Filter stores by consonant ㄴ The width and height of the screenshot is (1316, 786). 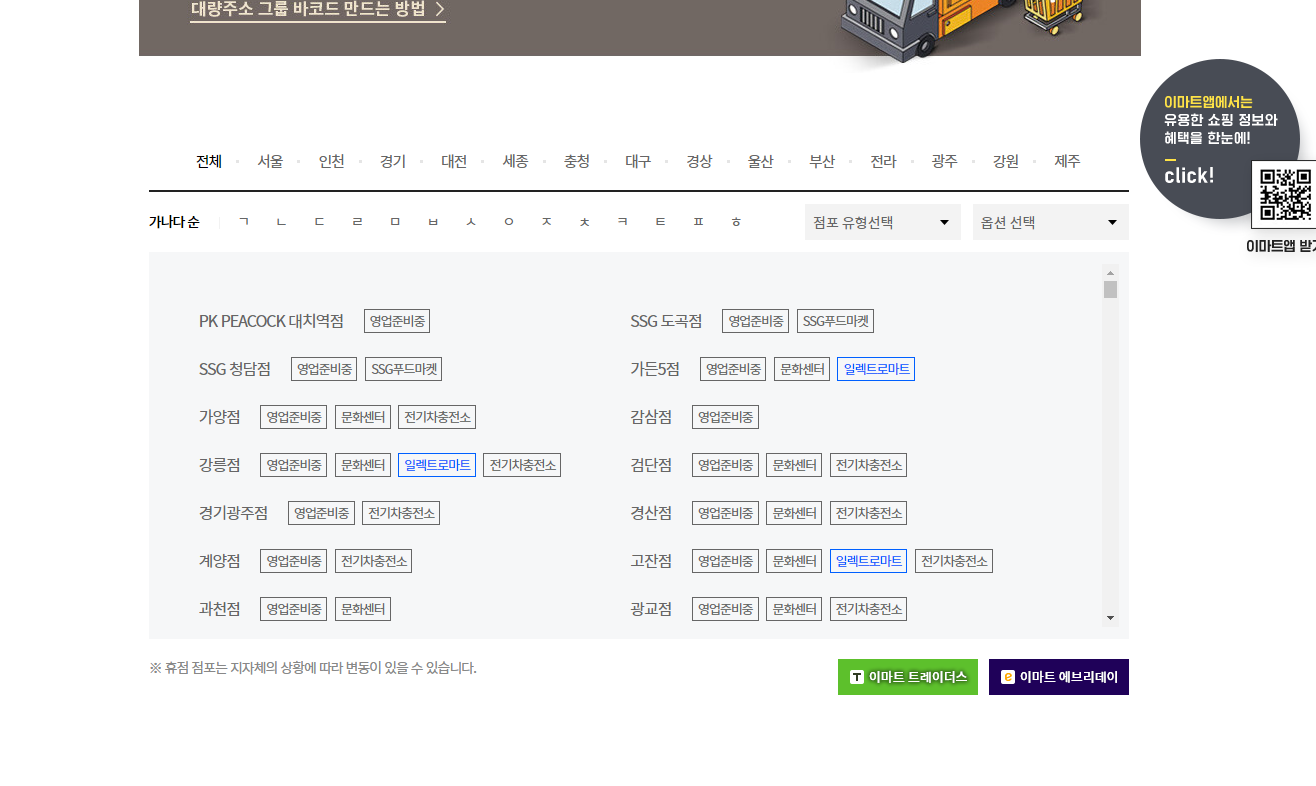281,222
